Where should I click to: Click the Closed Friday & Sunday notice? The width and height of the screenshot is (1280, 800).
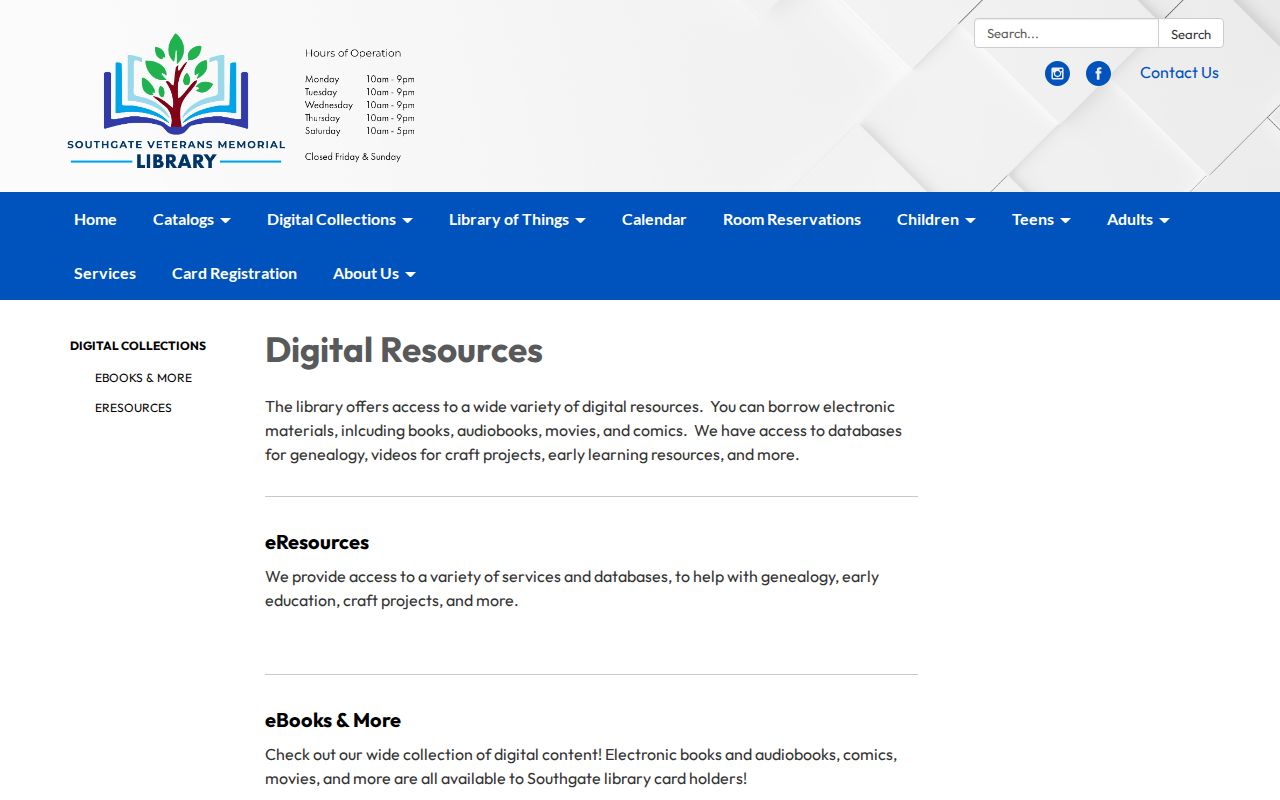[353, 157]
